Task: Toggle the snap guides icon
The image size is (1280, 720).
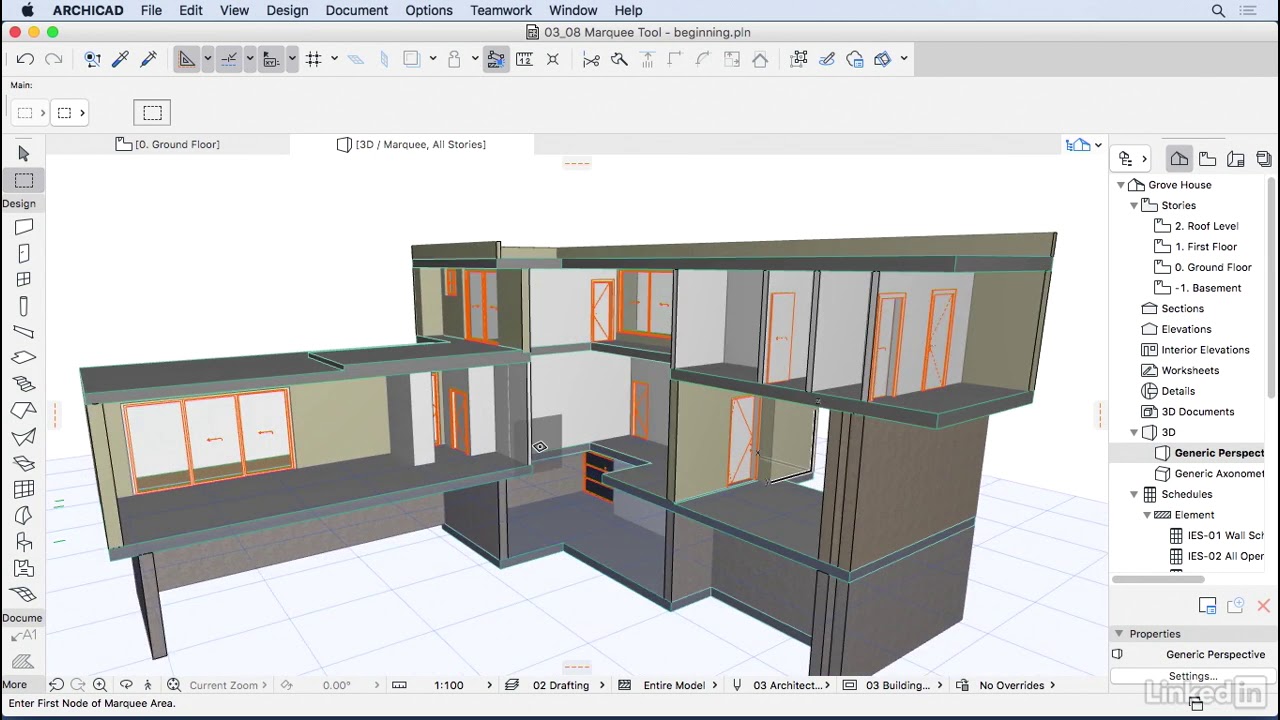Action: click(229, 59)
